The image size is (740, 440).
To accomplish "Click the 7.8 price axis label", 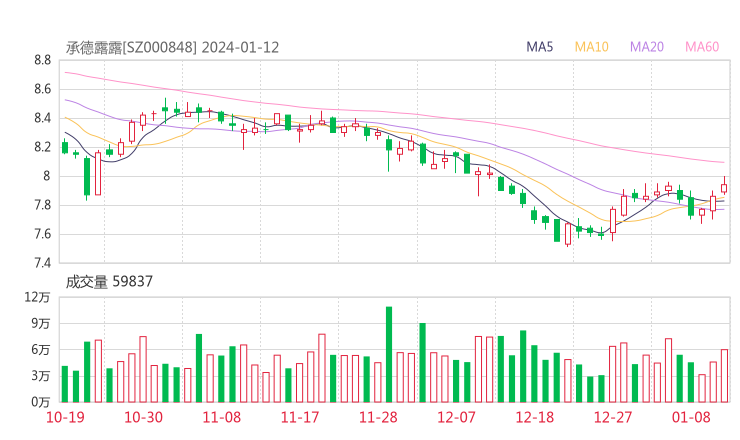I will coord(42,205).
